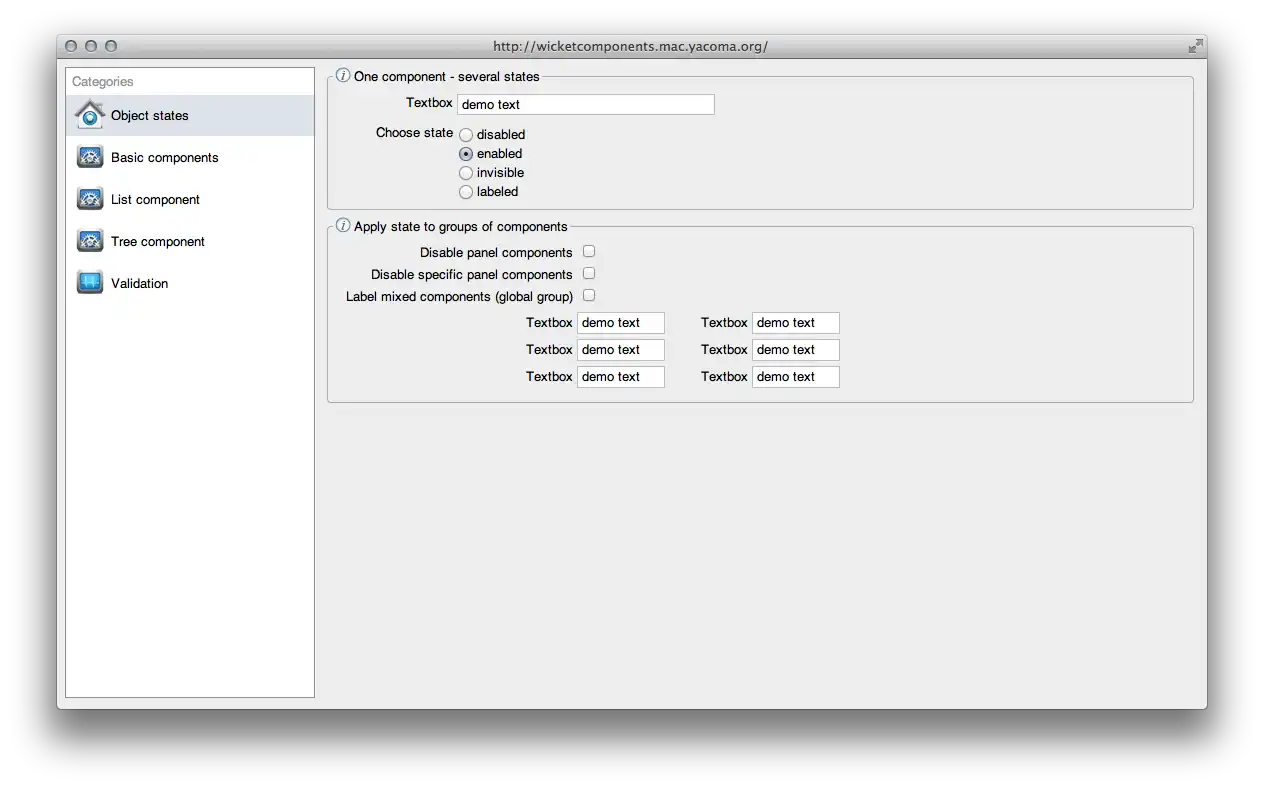Enable Label mixed components (global group) checkbox
This screenshot has width=1264, height=788.
(x=589, y=295)
